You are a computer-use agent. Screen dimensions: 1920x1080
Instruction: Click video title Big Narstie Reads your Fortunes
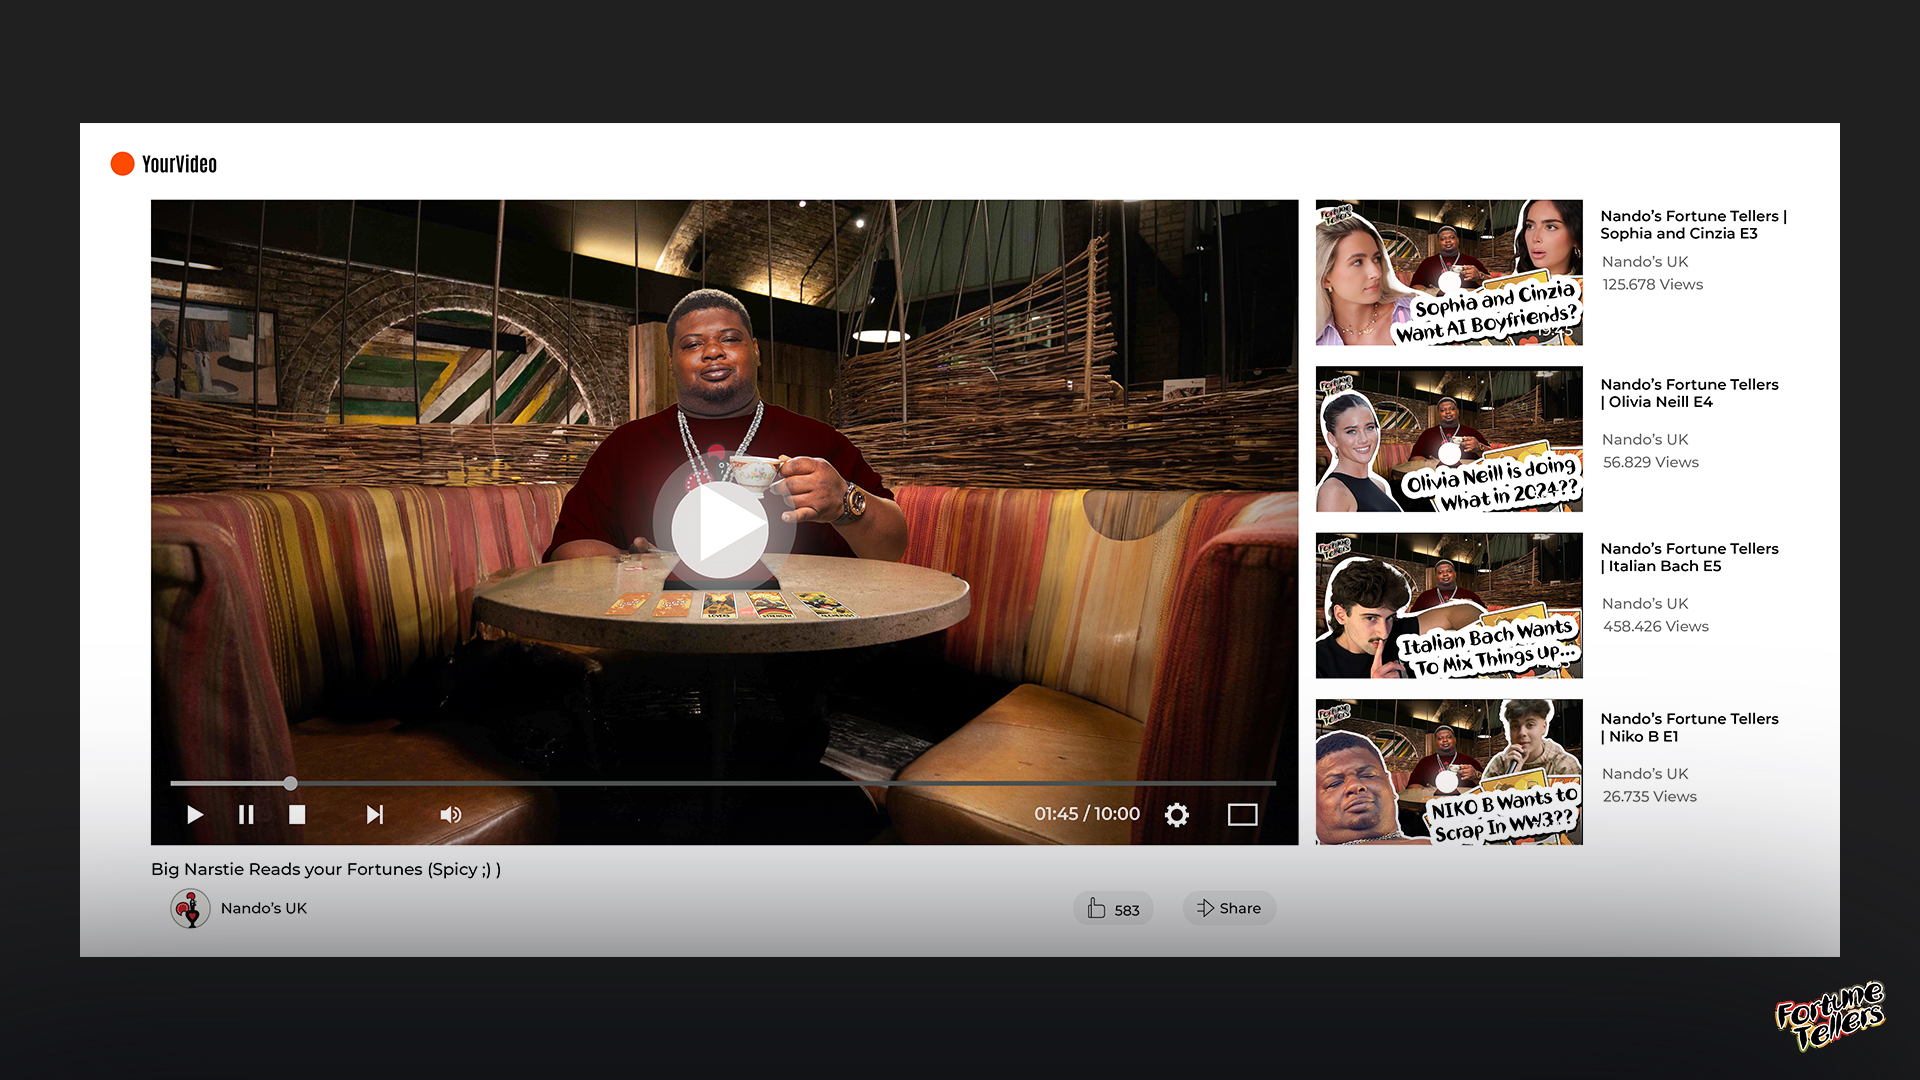pos(326,869)
